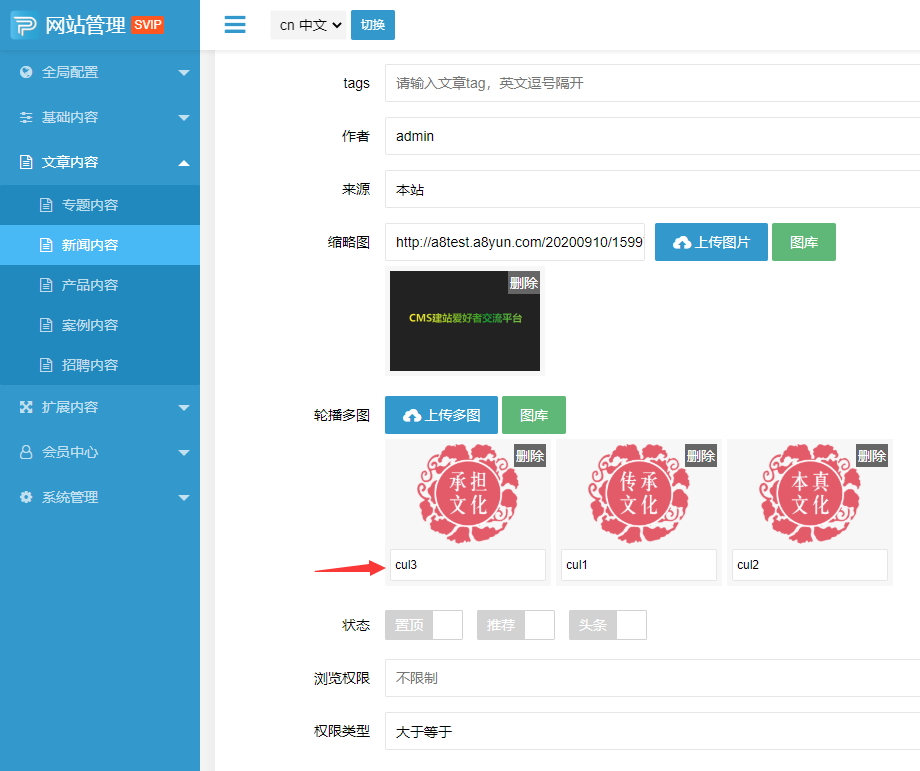The width and height of the screenshot is (920, 771).
Task: Open 扩展内容 via its grid icon
Action: coord(24,407)
